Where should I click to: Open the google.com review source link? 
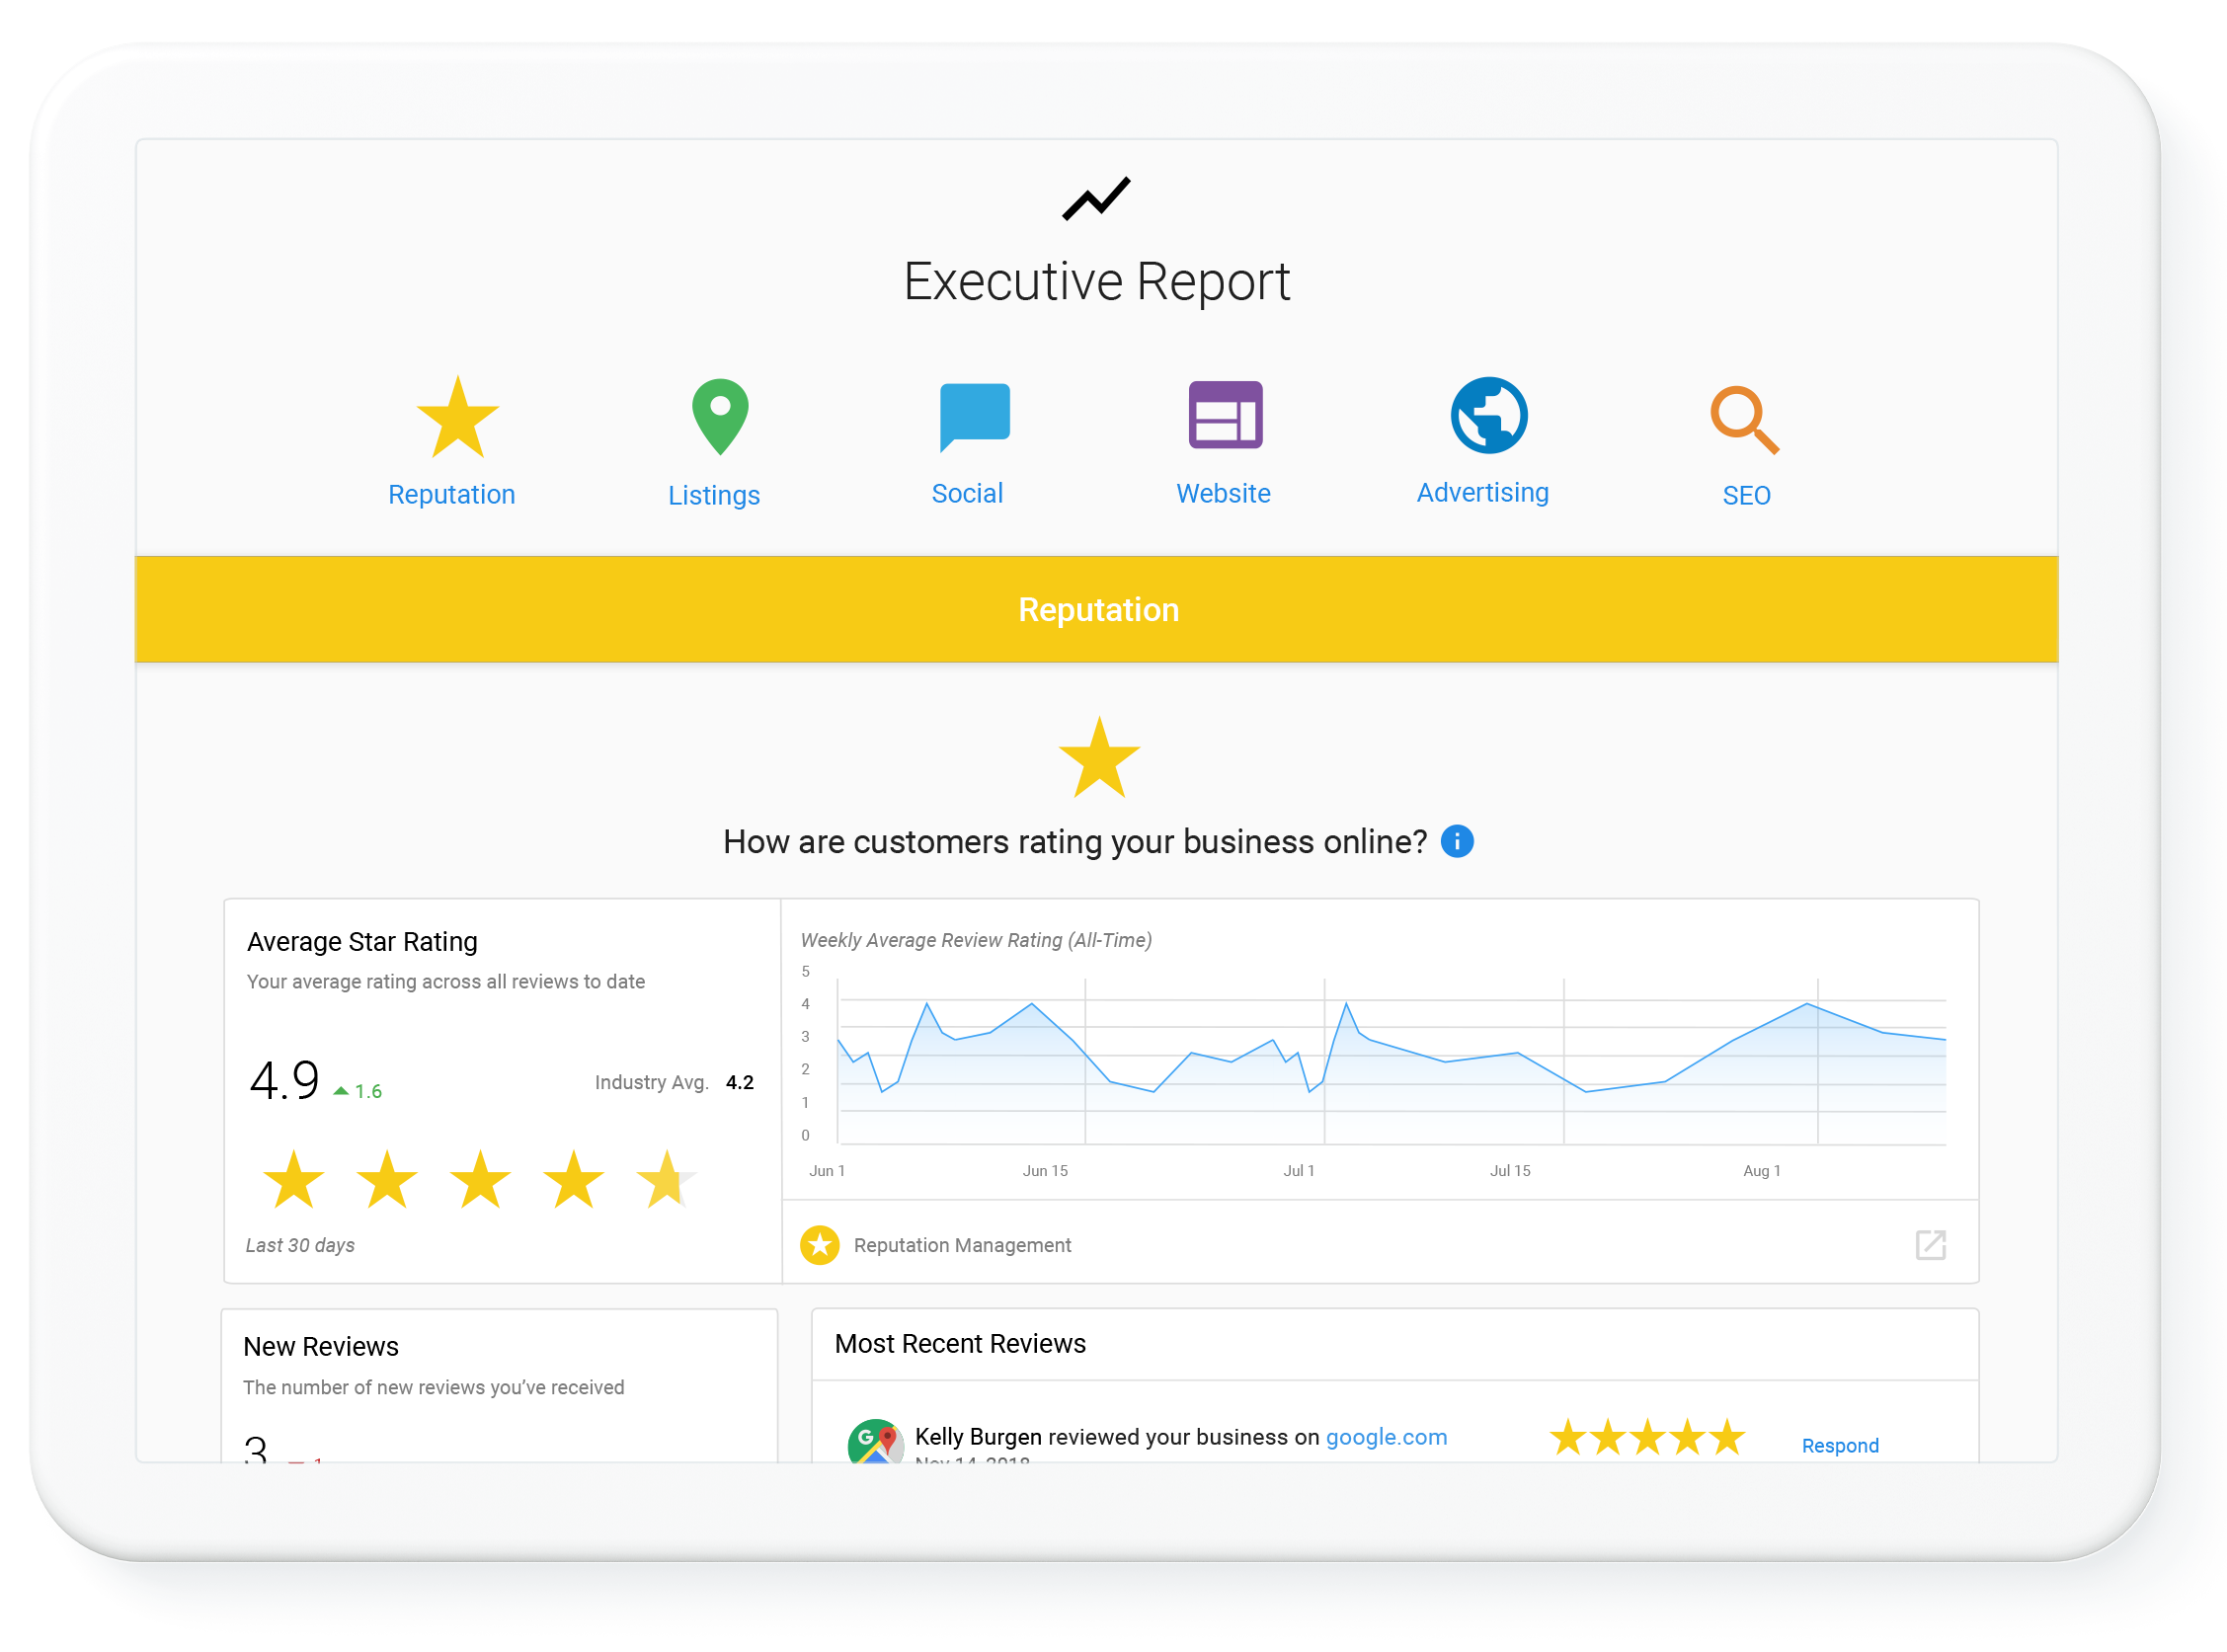click(1386, 1437)
